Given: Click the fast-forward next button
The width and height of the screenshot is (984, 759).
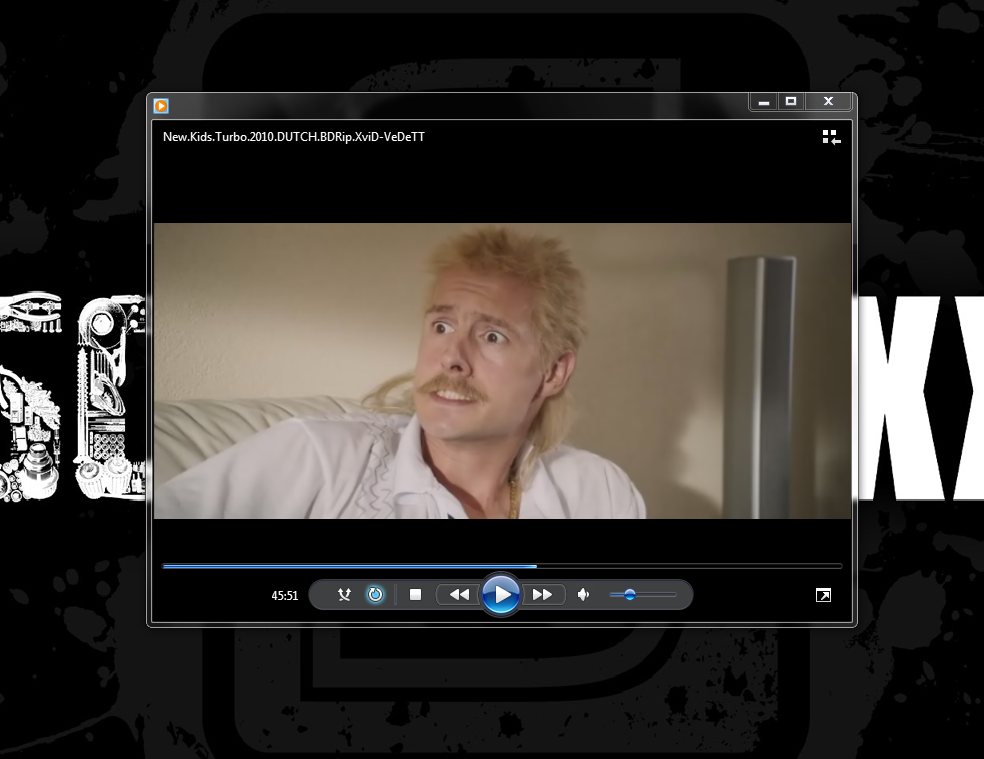Looking at the screenshot, I should pyautogui.click(x=543, y=595).
